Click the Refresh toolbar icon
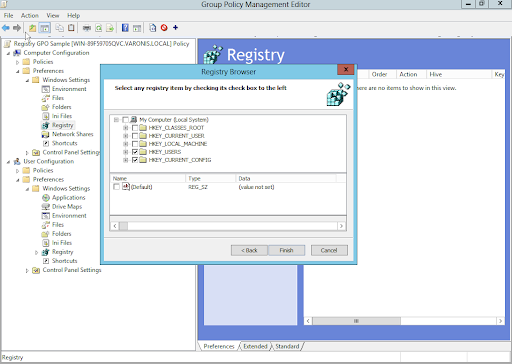This screenshot has width=512, height=364. point(99,28)
